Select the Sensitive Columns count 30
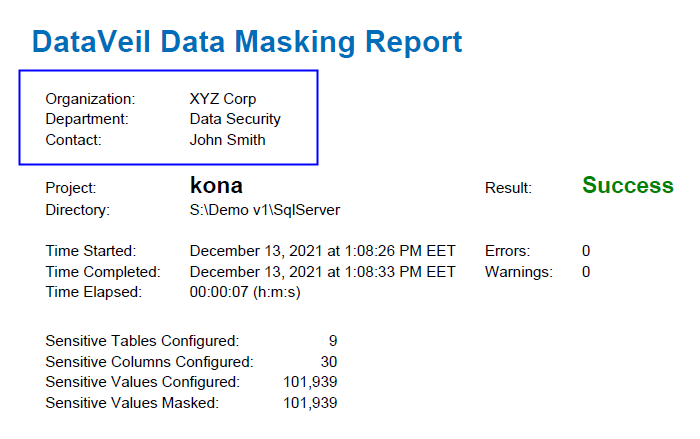 [329, 362]
